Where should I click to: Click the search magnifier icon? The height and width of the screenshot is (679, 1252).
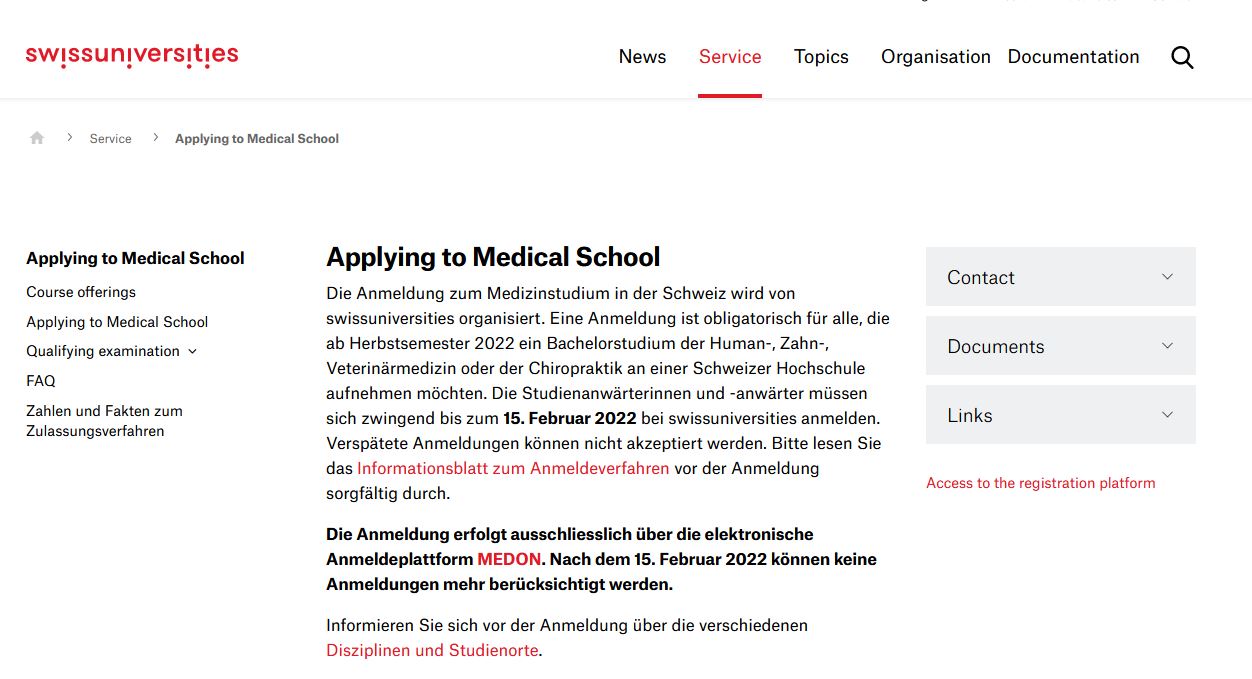point(1182,58)
